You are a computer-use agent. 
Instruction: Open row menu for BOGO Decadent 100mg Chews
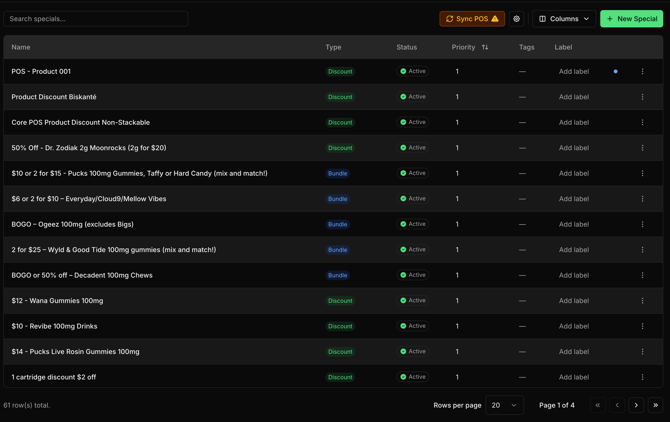point(642,275)
